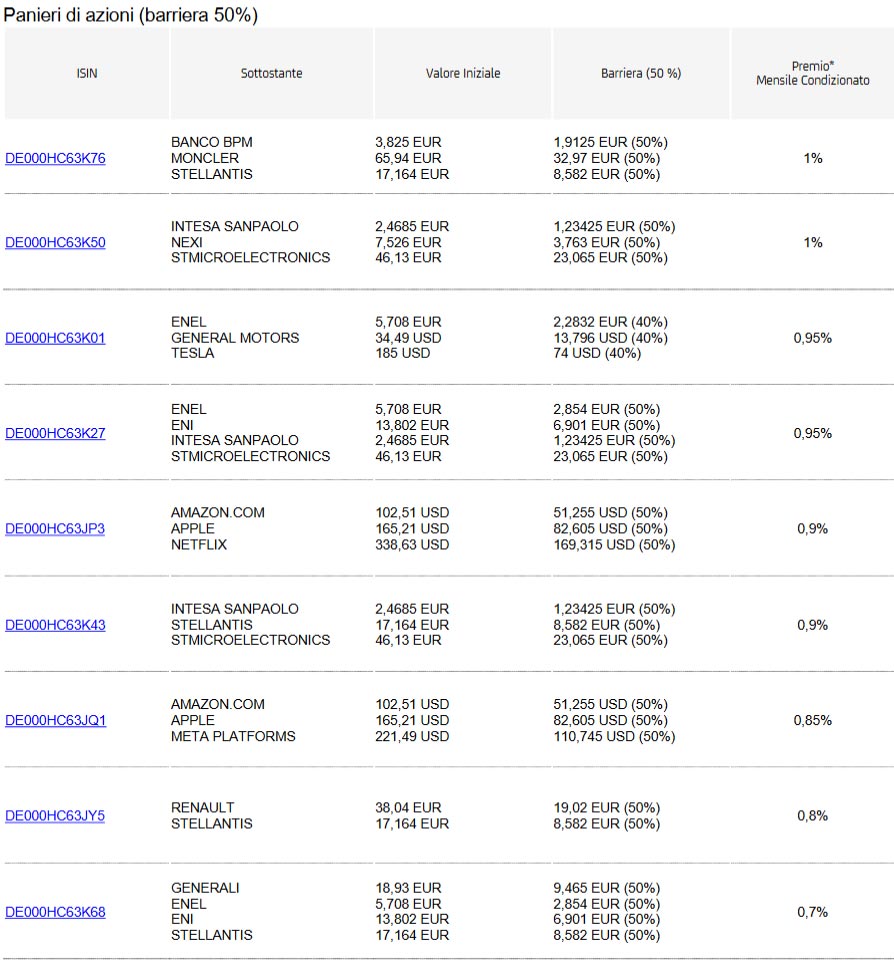Click the Valore Iniziale column header
The height and width of the screenshot is (973, 894).
tap(463, 74)
